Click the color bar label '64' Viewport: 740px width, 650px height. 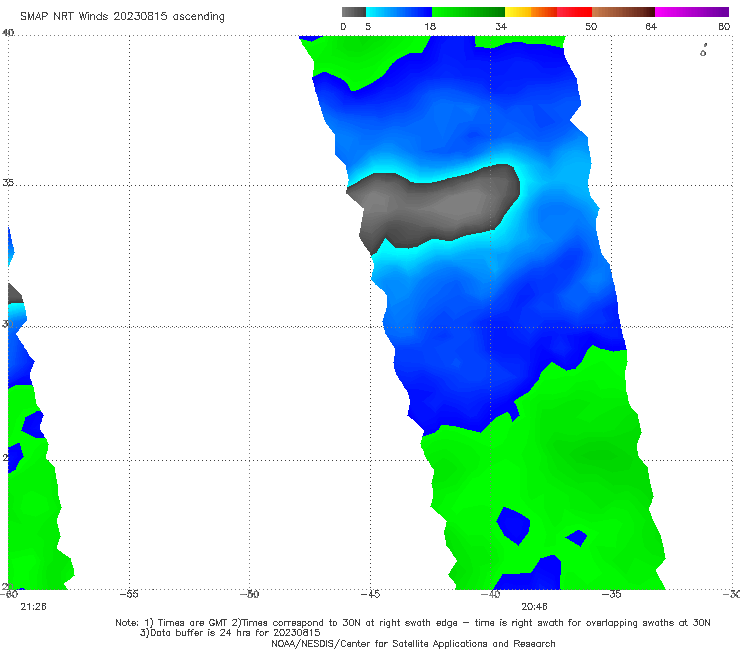tap(651, 26)
